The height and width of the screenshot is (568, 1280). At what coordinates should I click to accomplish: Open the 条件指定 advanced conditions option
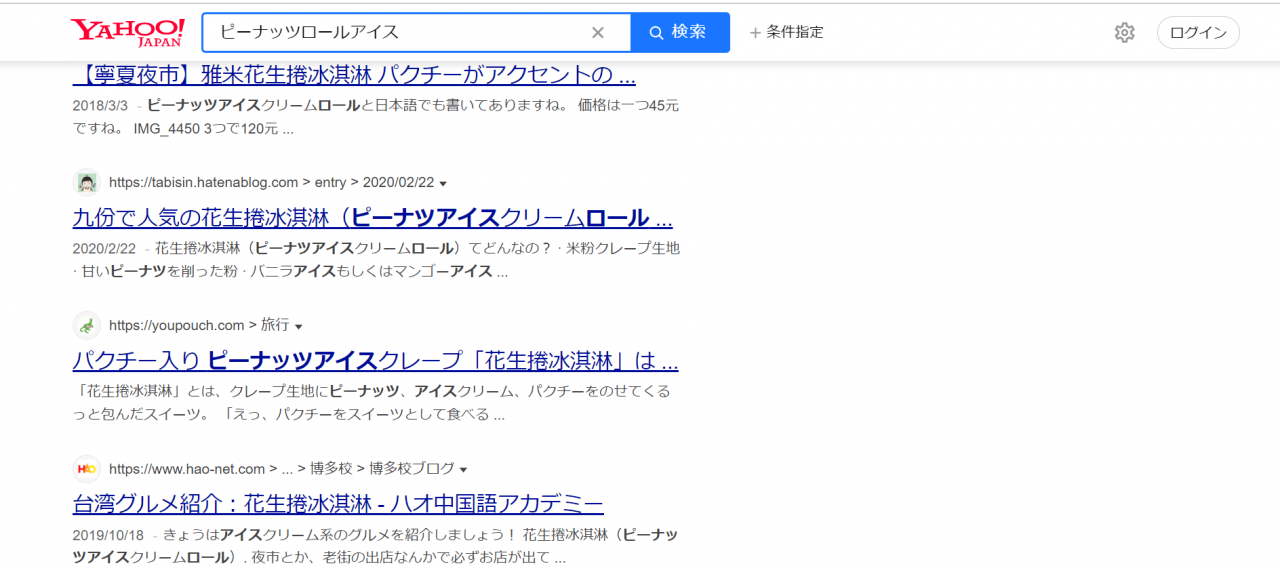[787, 32]
